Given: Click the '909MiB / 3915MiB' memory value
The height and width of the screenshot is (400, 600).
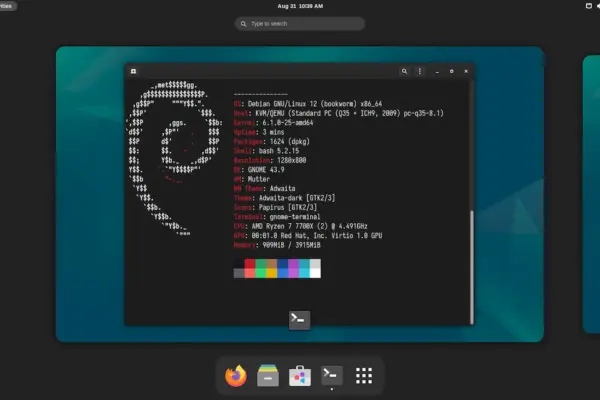Looking at the screenshot, I should 292,245.
